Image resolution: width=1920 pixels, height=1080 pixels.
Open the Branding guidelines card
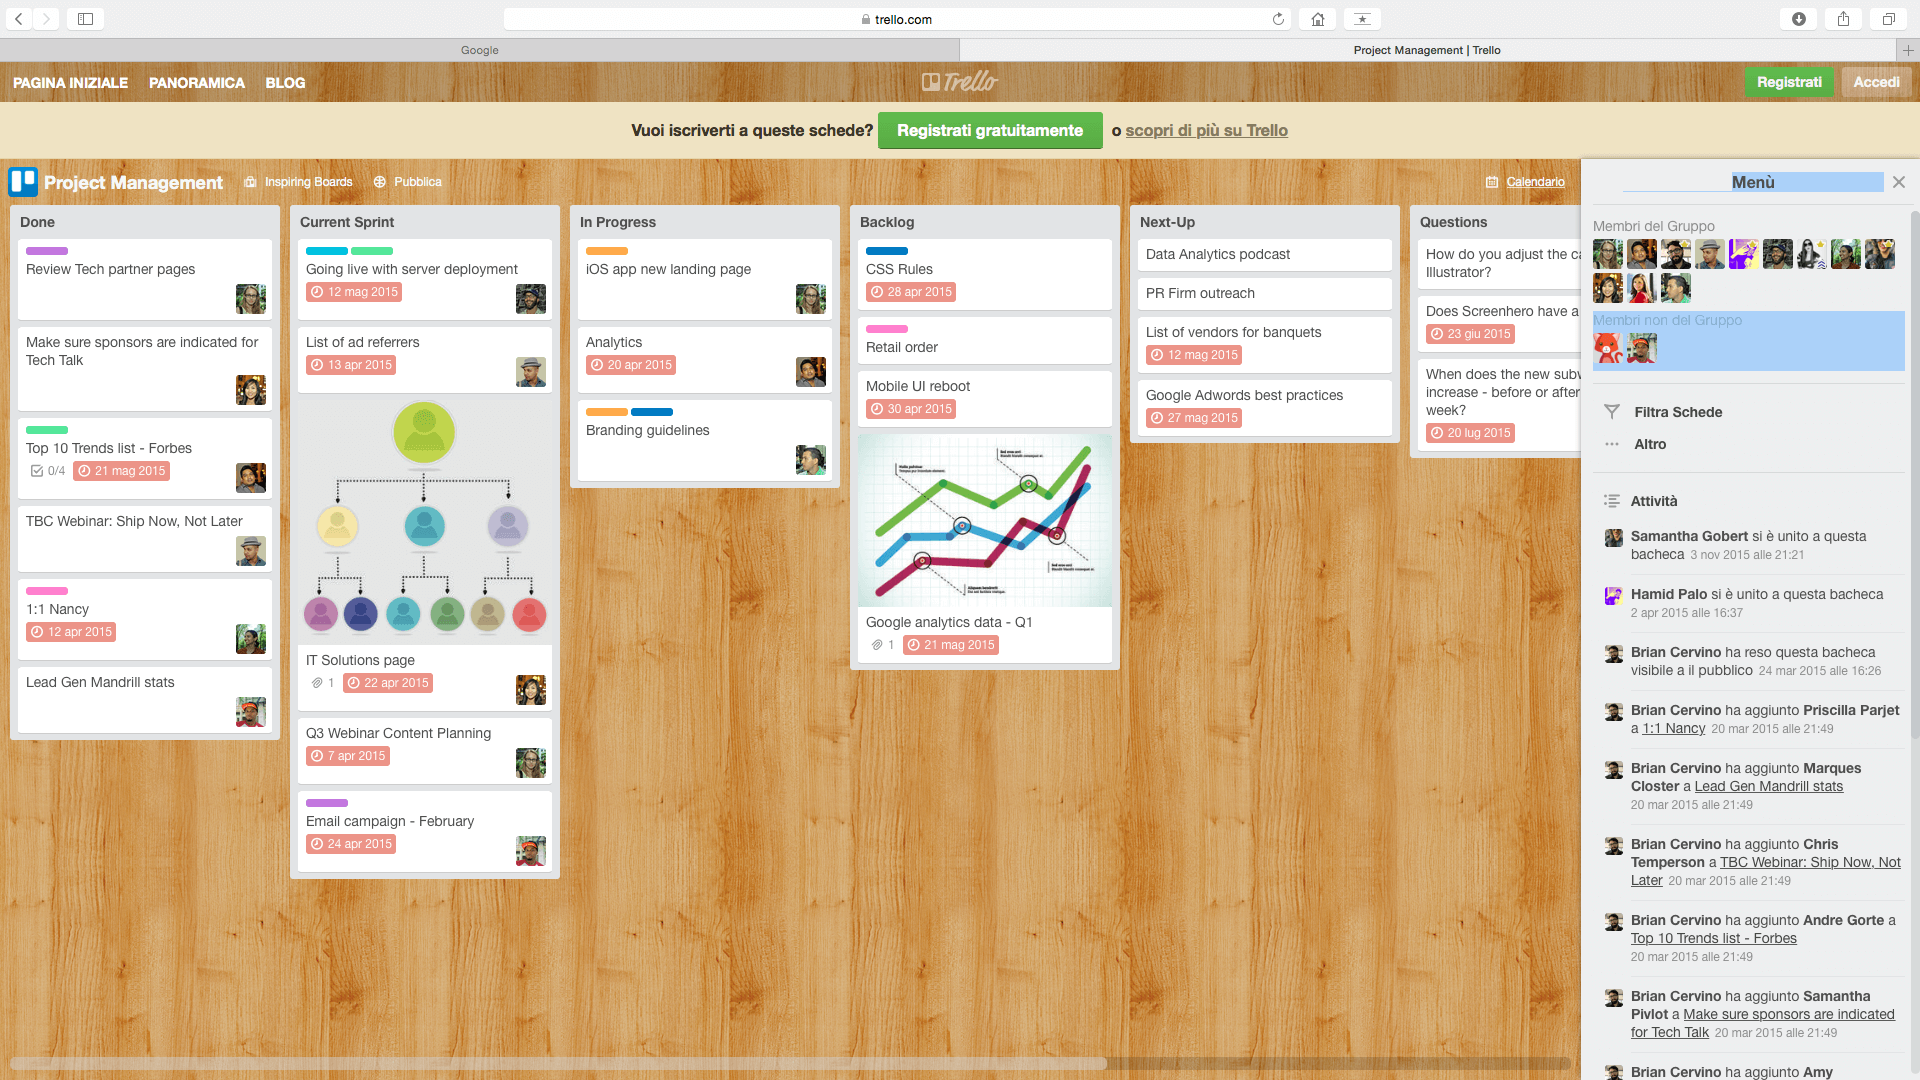pyautogui.click(x=705, y=440)
